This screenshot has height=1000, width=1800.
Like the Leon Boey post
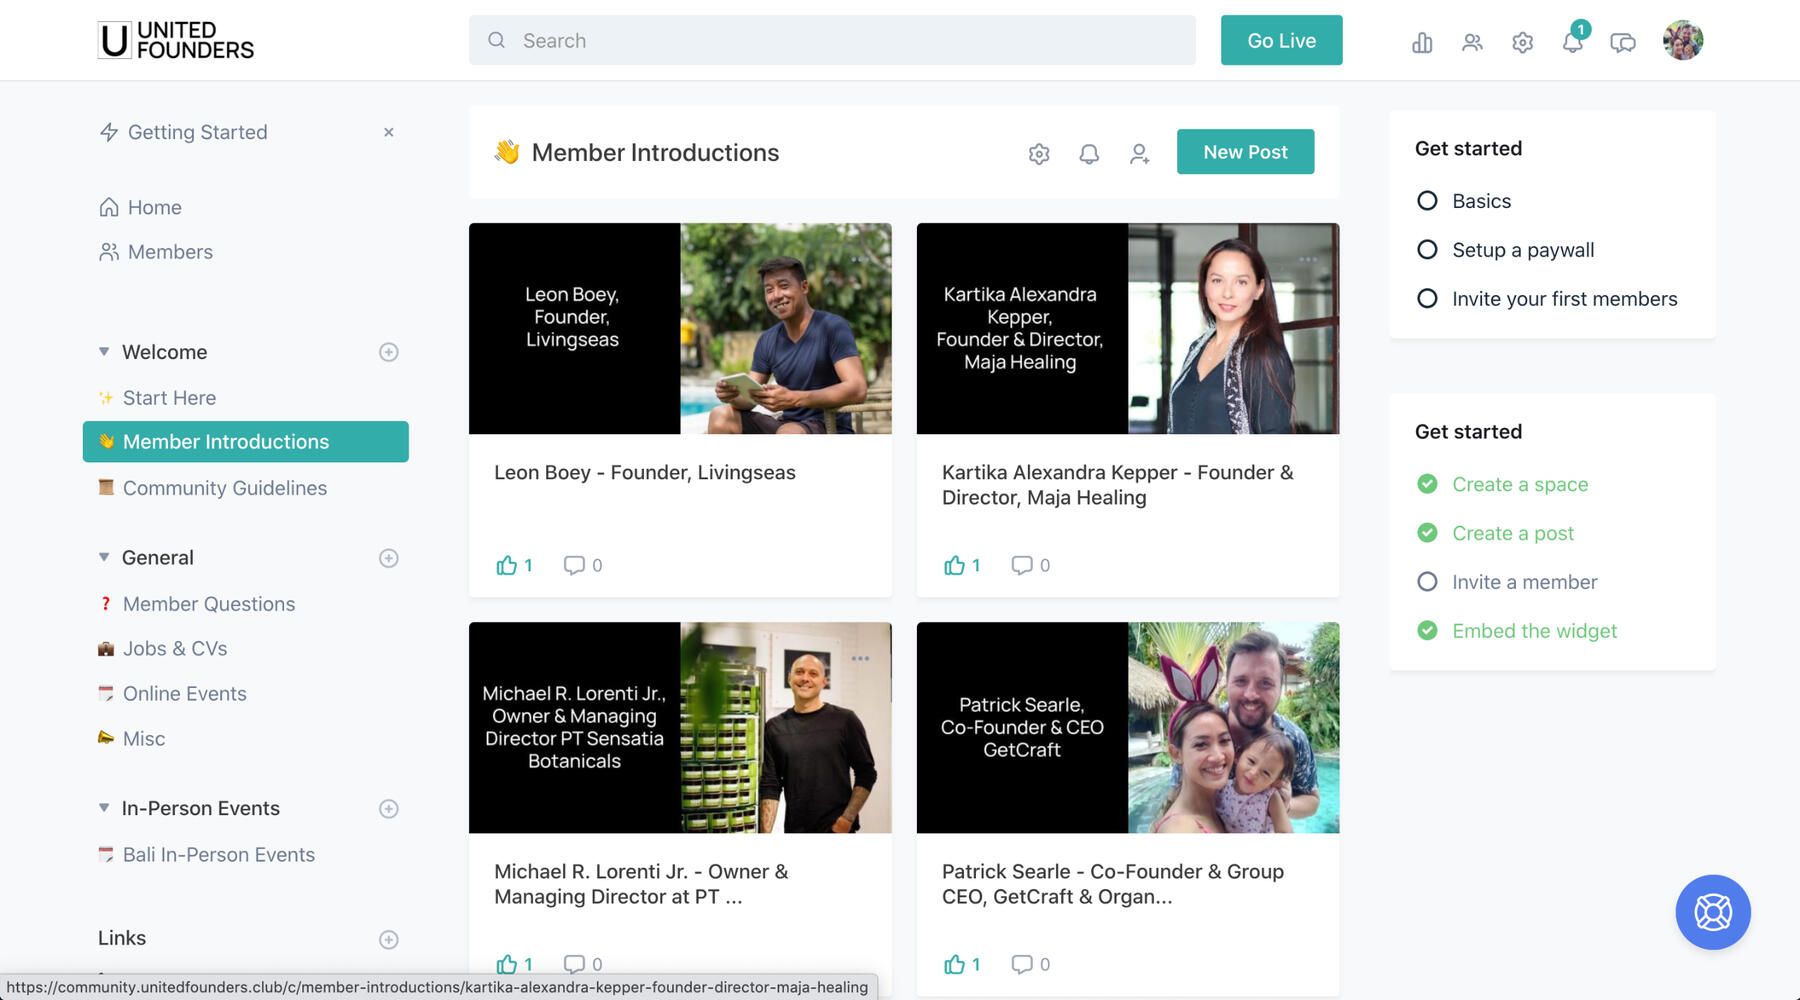tap(507, 565)
